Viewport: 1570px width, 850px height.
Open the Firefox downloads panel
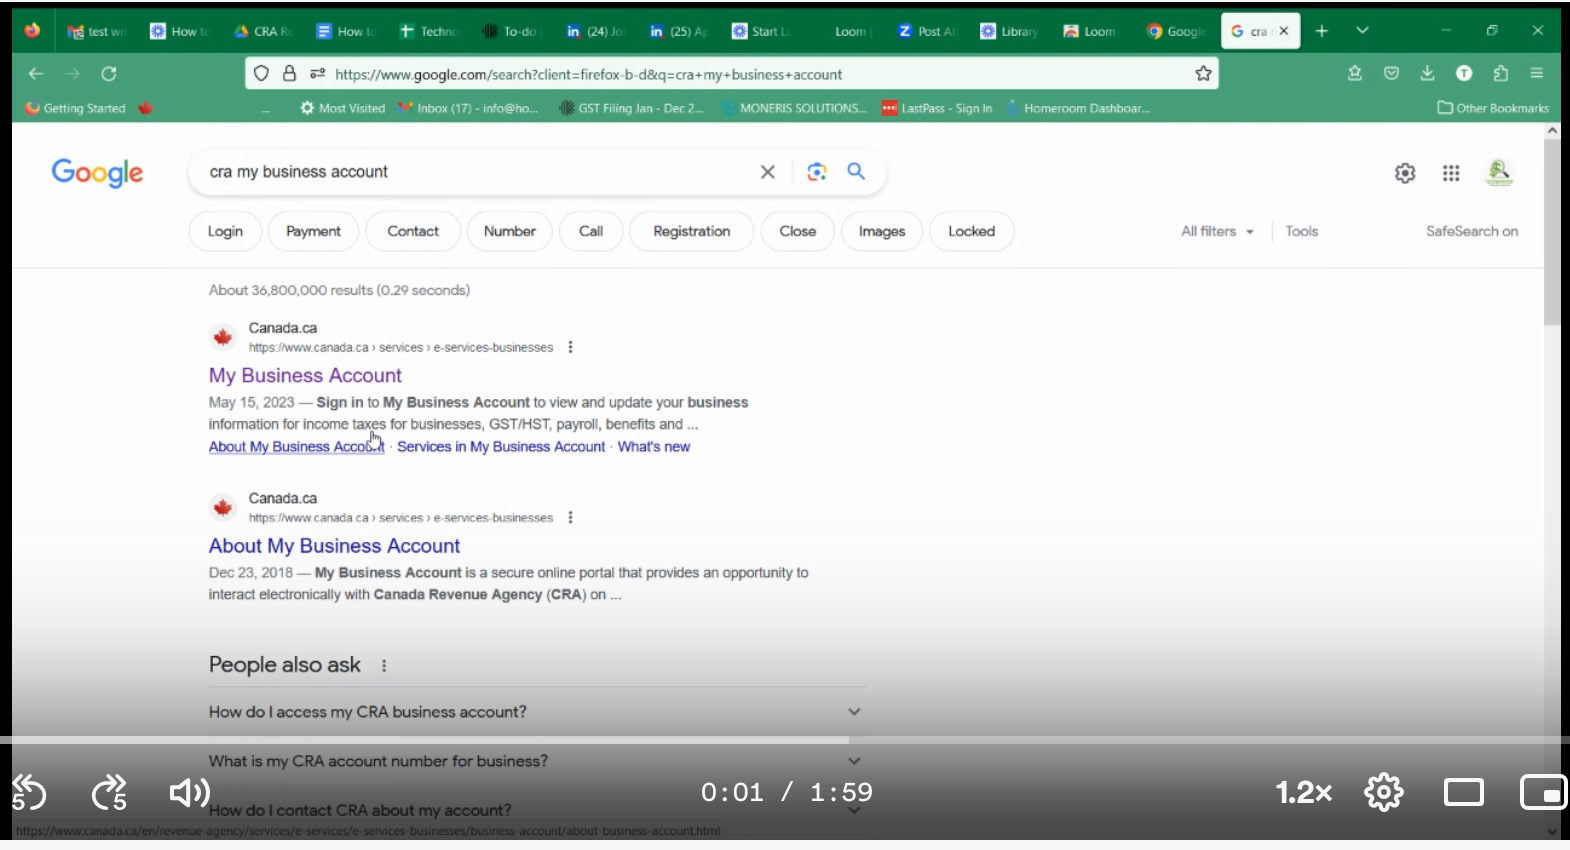tap(1427, 73)
